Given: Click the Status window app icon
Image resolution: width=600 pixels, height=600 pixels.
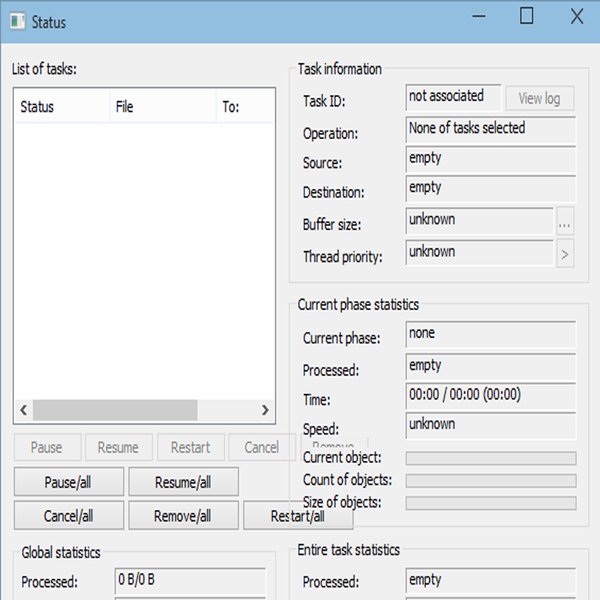Looking at the screenshot, I should point(18,21).
